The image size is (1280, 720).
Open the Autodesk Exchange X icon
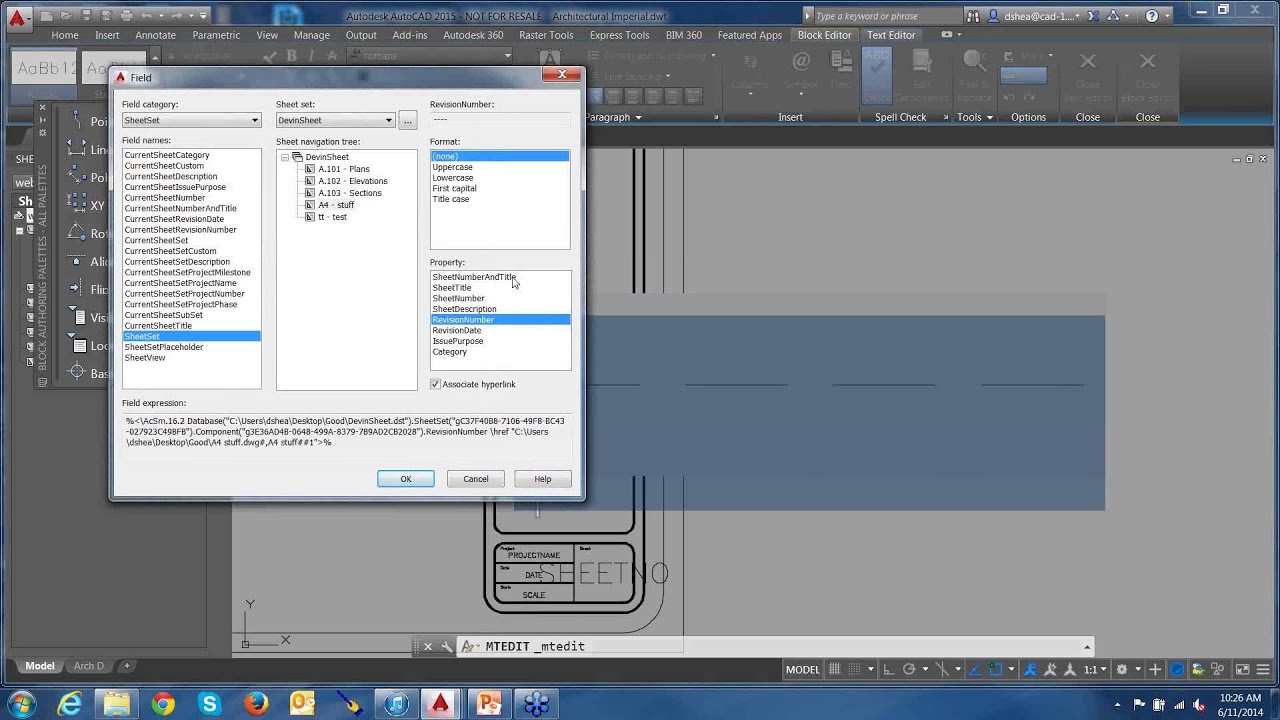pos(1093,16)
